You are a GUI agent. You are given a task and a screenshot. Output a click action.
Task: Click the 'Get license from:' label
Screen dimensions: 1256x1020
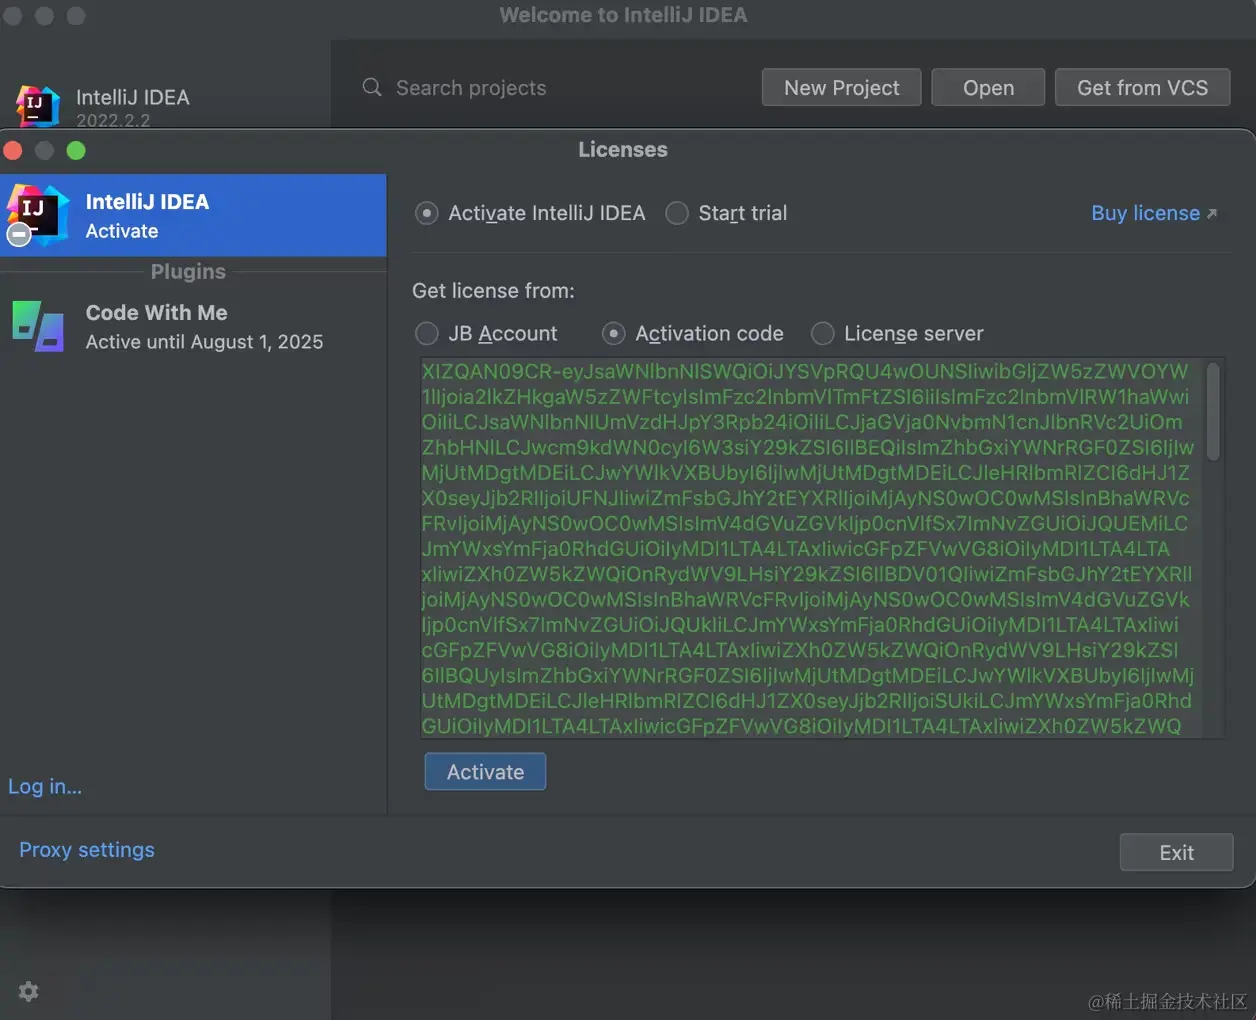point(493,290)
